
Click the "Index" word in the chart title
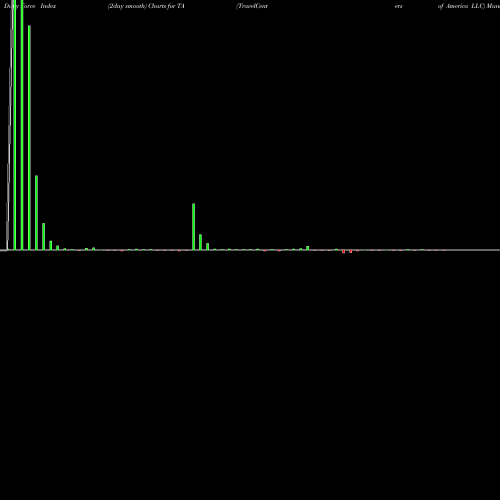pos(48,6)
